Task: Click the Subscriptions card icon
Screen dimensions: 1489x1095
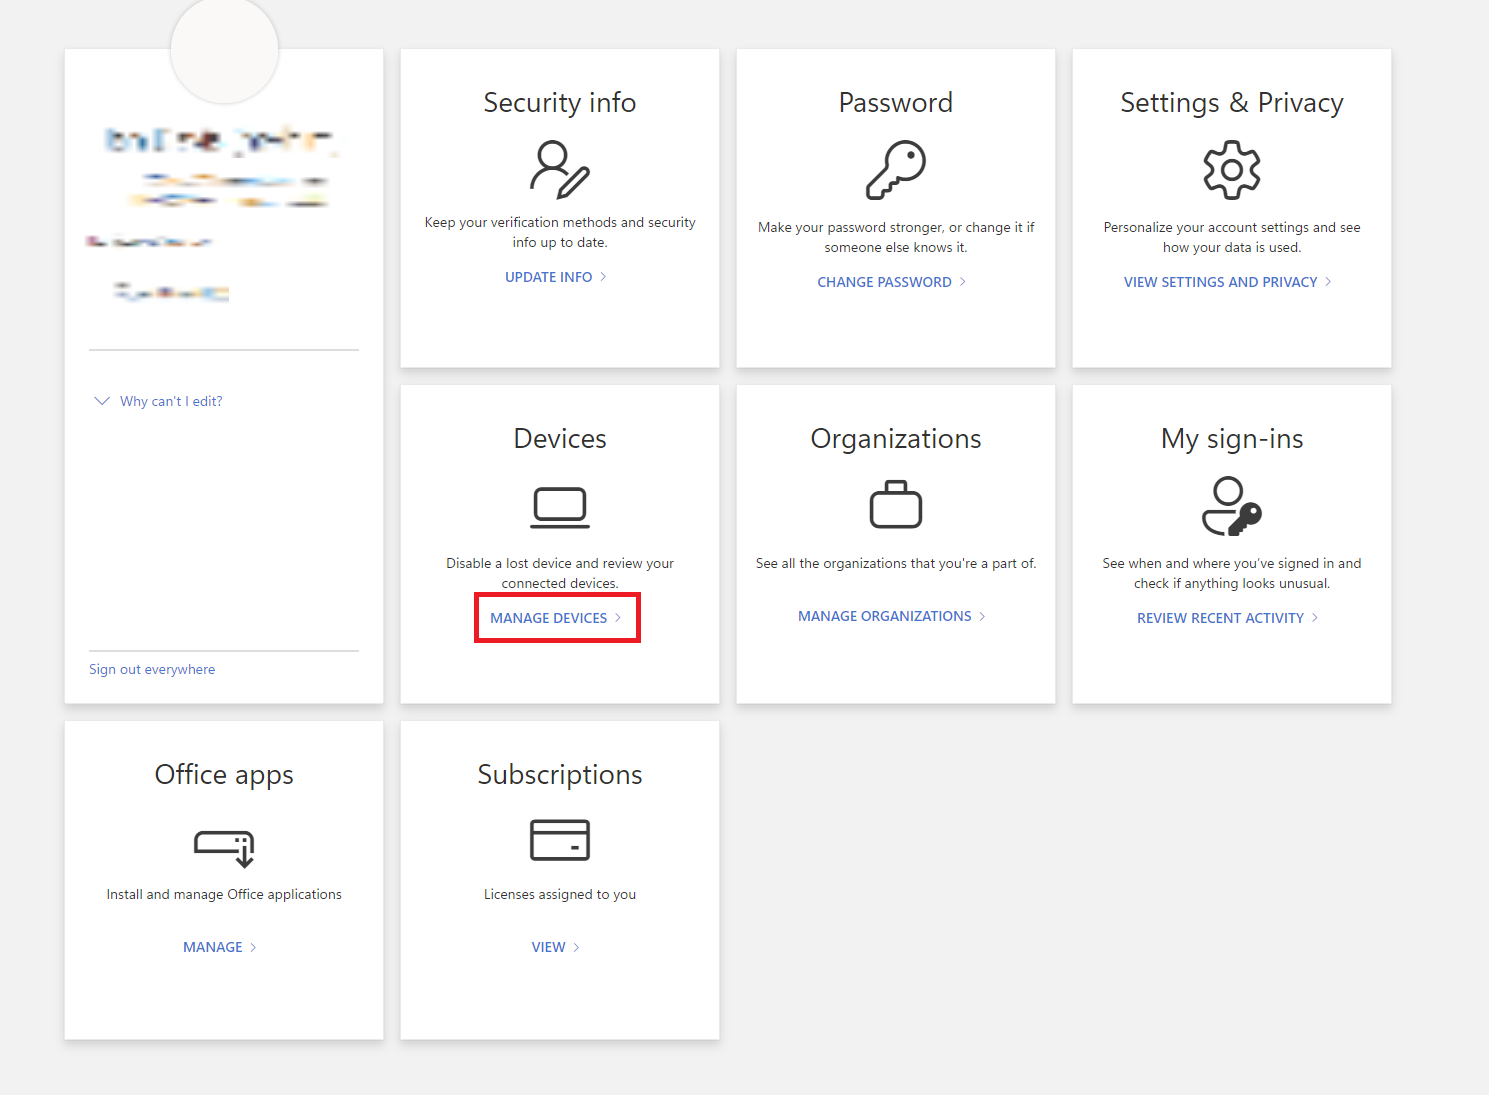Action: pos(559,840)
